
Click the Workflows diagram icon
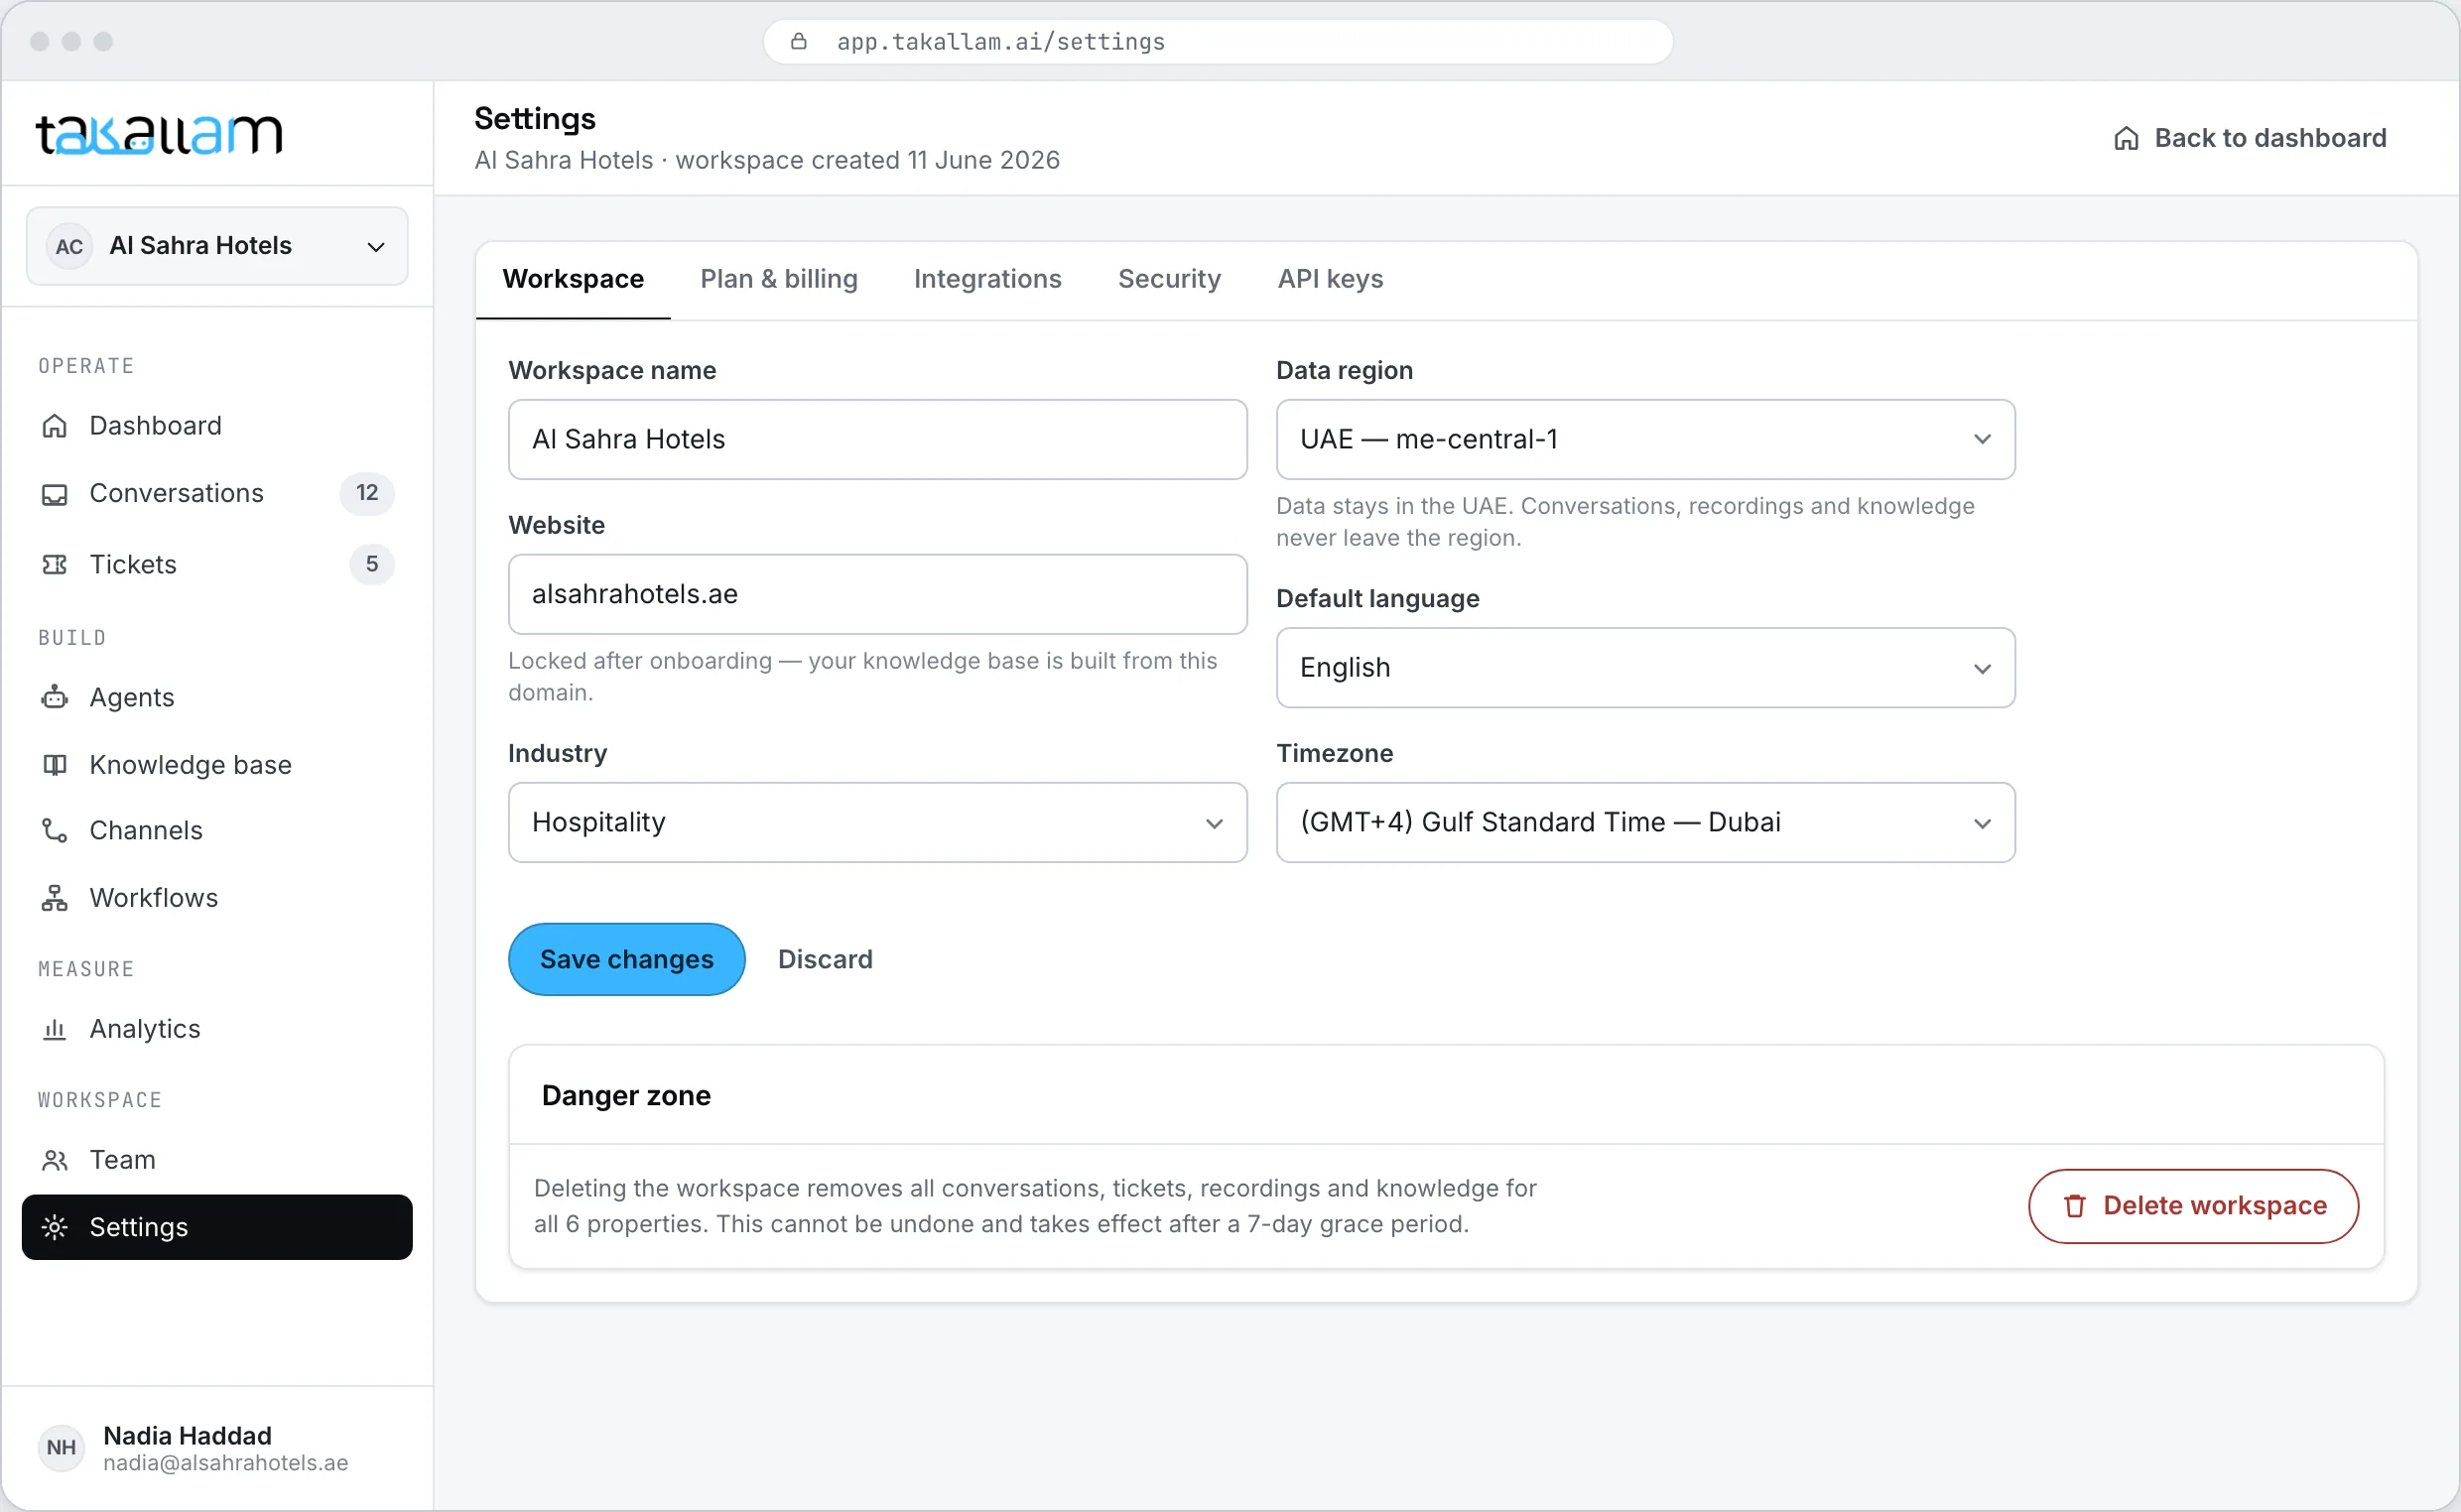54,898
